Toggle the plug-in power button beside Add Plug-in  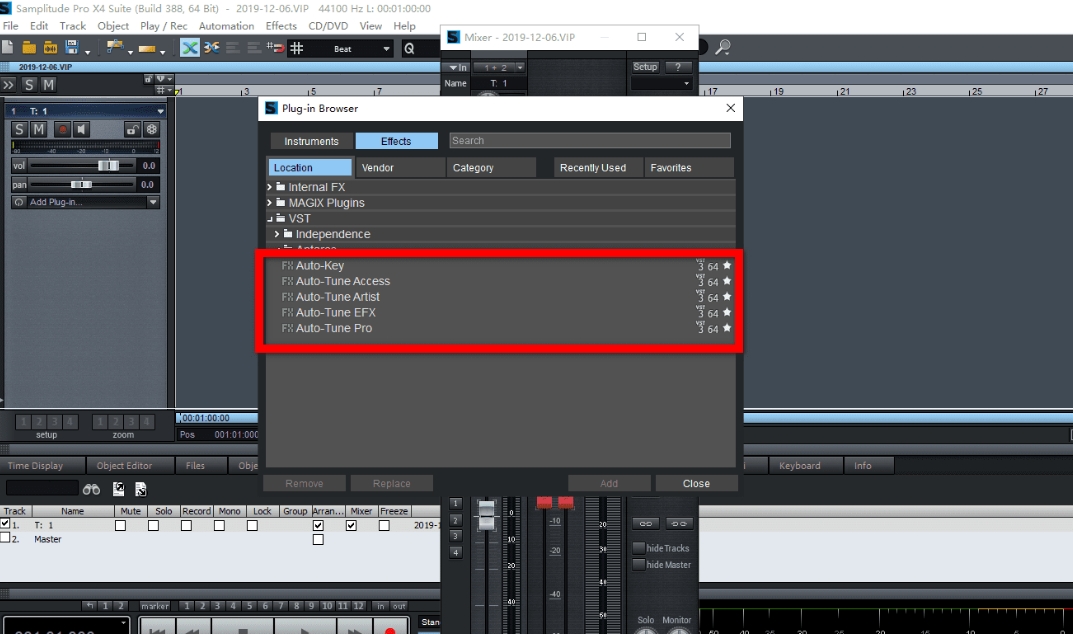tap(19, 202)
